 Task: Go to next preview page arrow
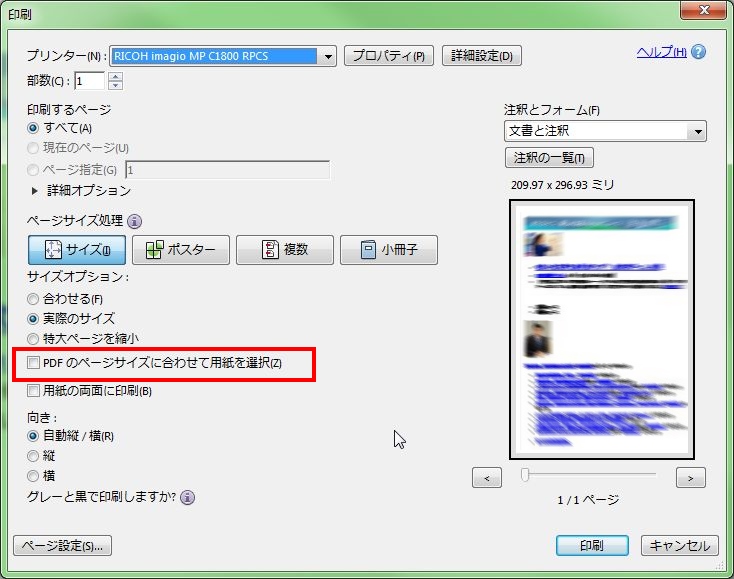690,478
